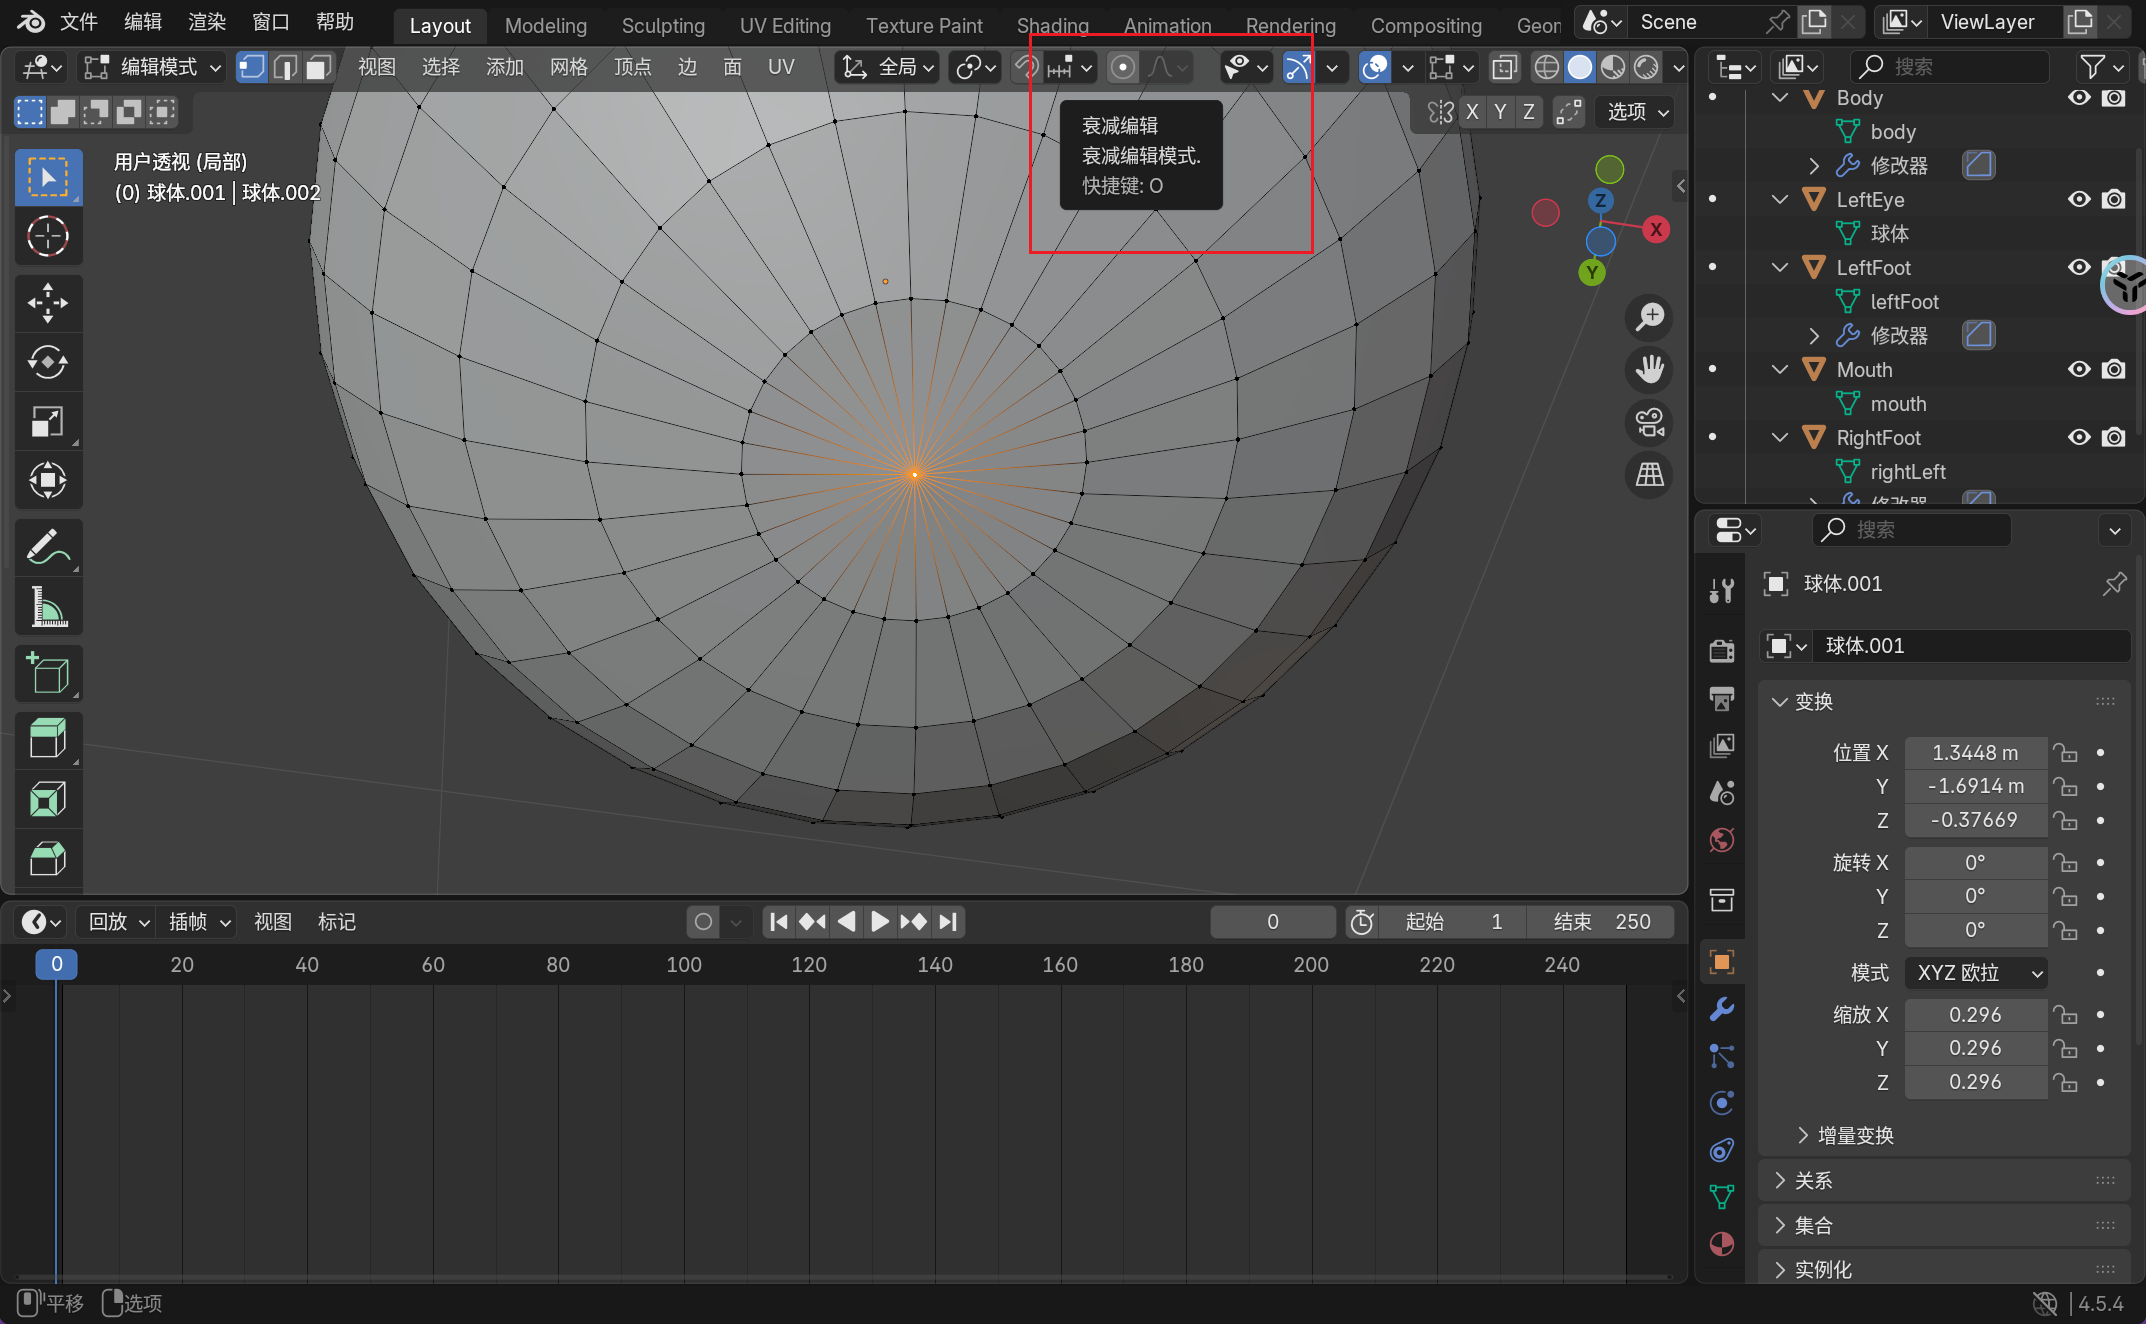Toggle Mouth object visibility eye
This screenshot has height=1324, width=2146.
pyautogui.click(x=2079, y=370)
